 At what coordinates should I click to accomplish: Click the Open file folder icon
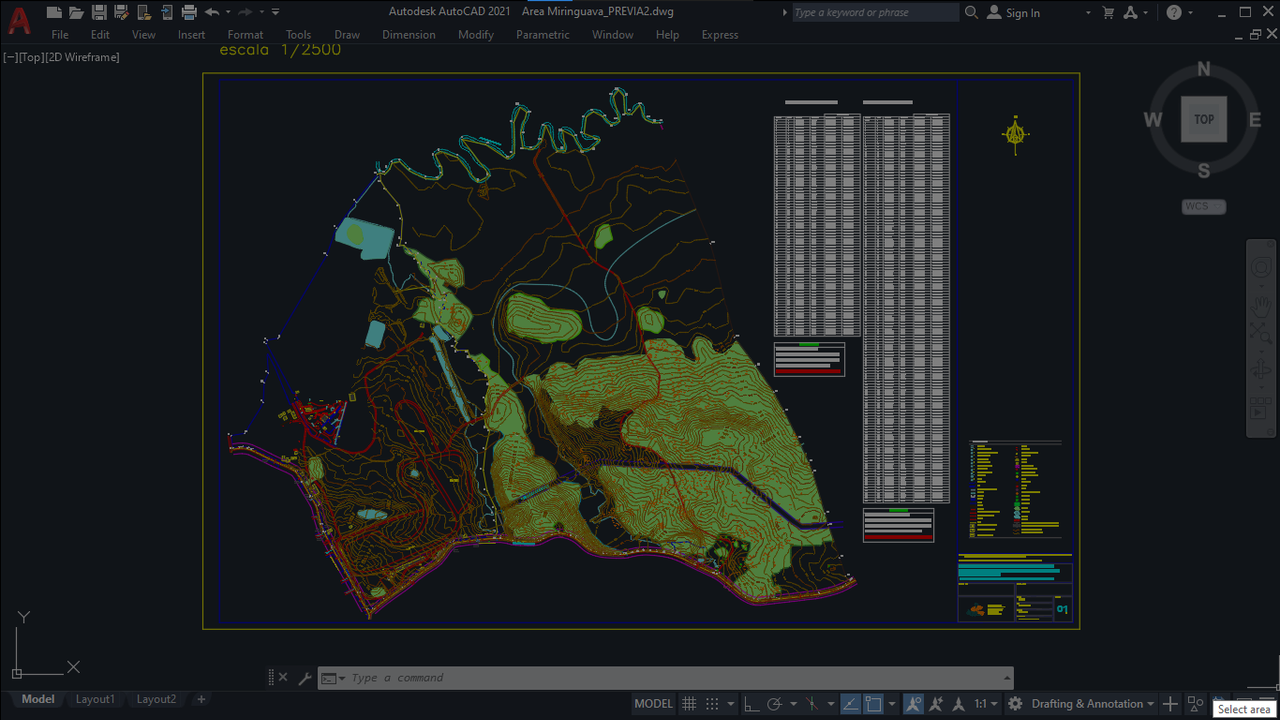(x=76, y=12)
